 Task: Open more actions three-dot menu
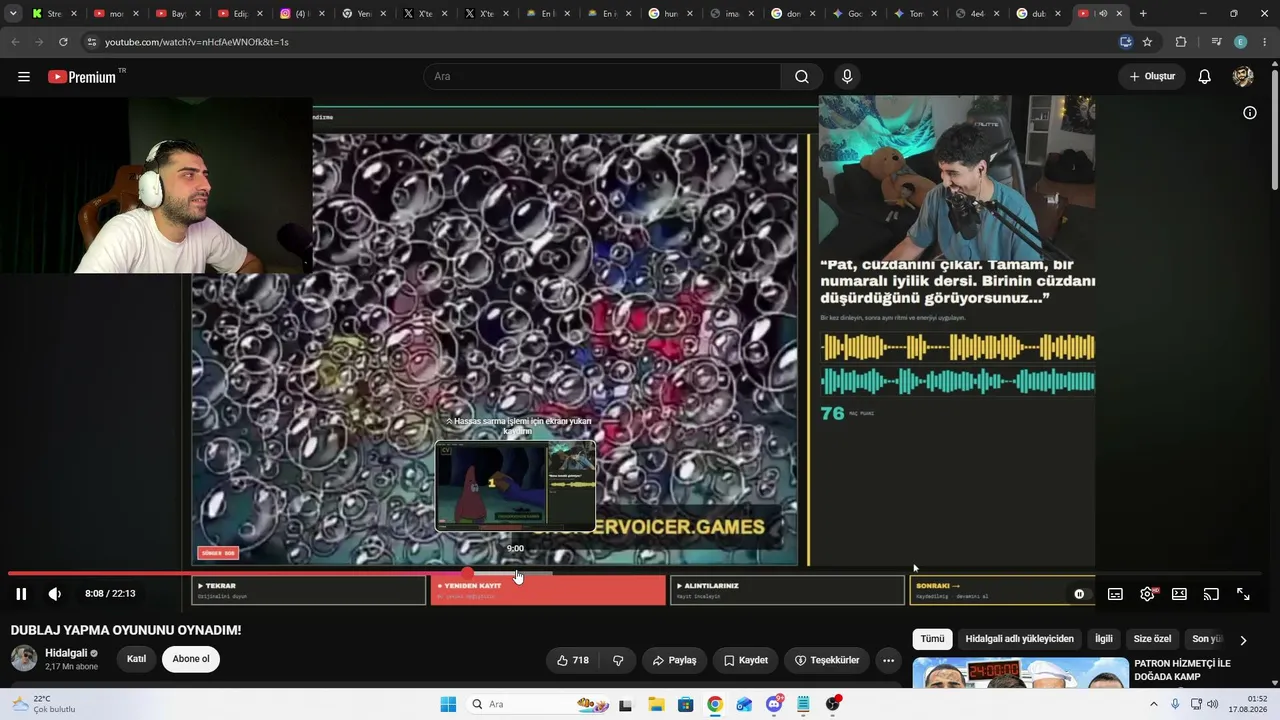[x=888, y=660]
